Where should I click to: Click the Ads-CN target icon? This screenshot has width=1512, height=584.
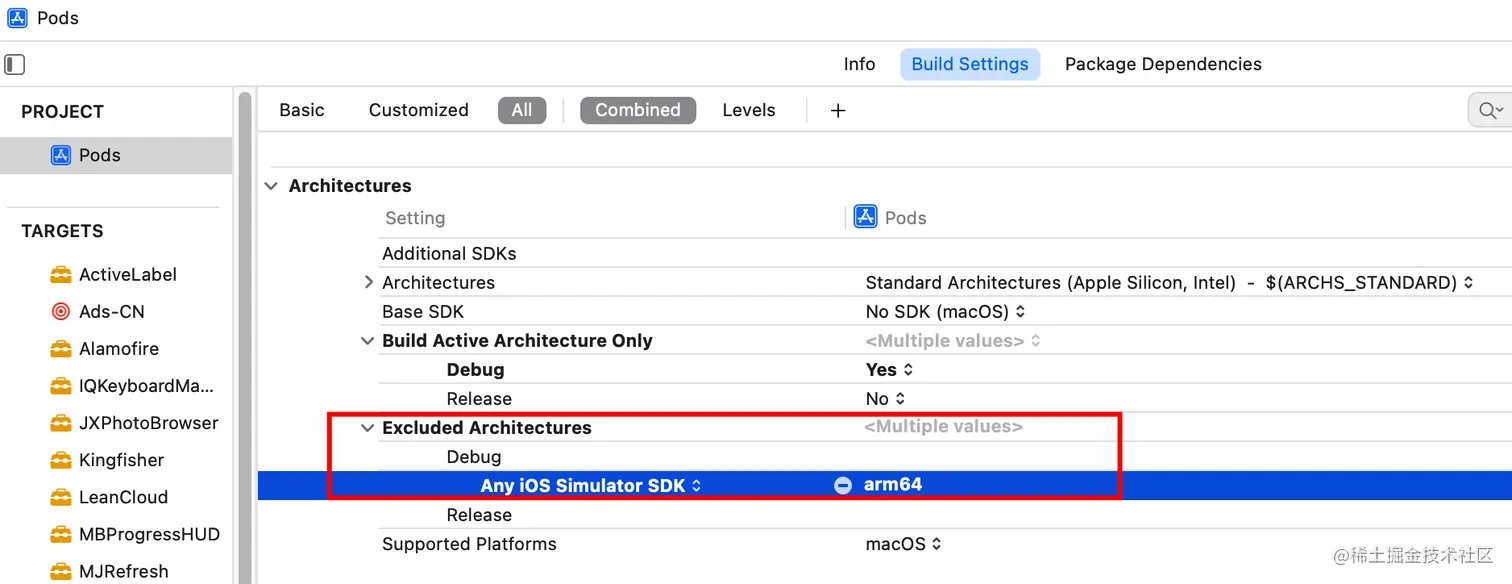pyautogui.click(x=61, y=311)
